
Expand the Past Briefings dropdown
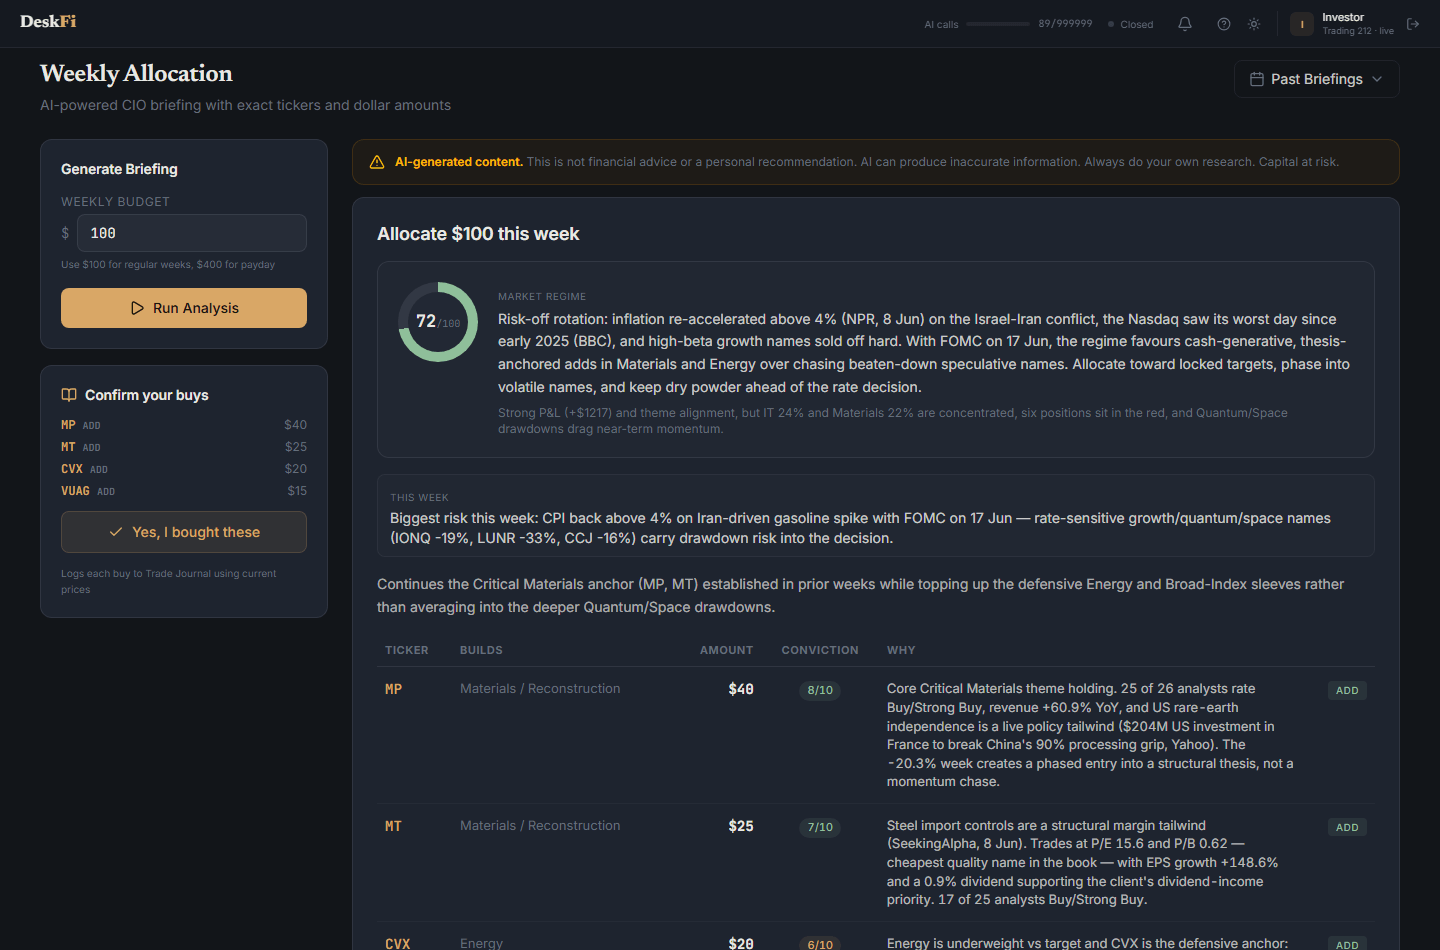pyautogui.click(x=1316, y=79)
